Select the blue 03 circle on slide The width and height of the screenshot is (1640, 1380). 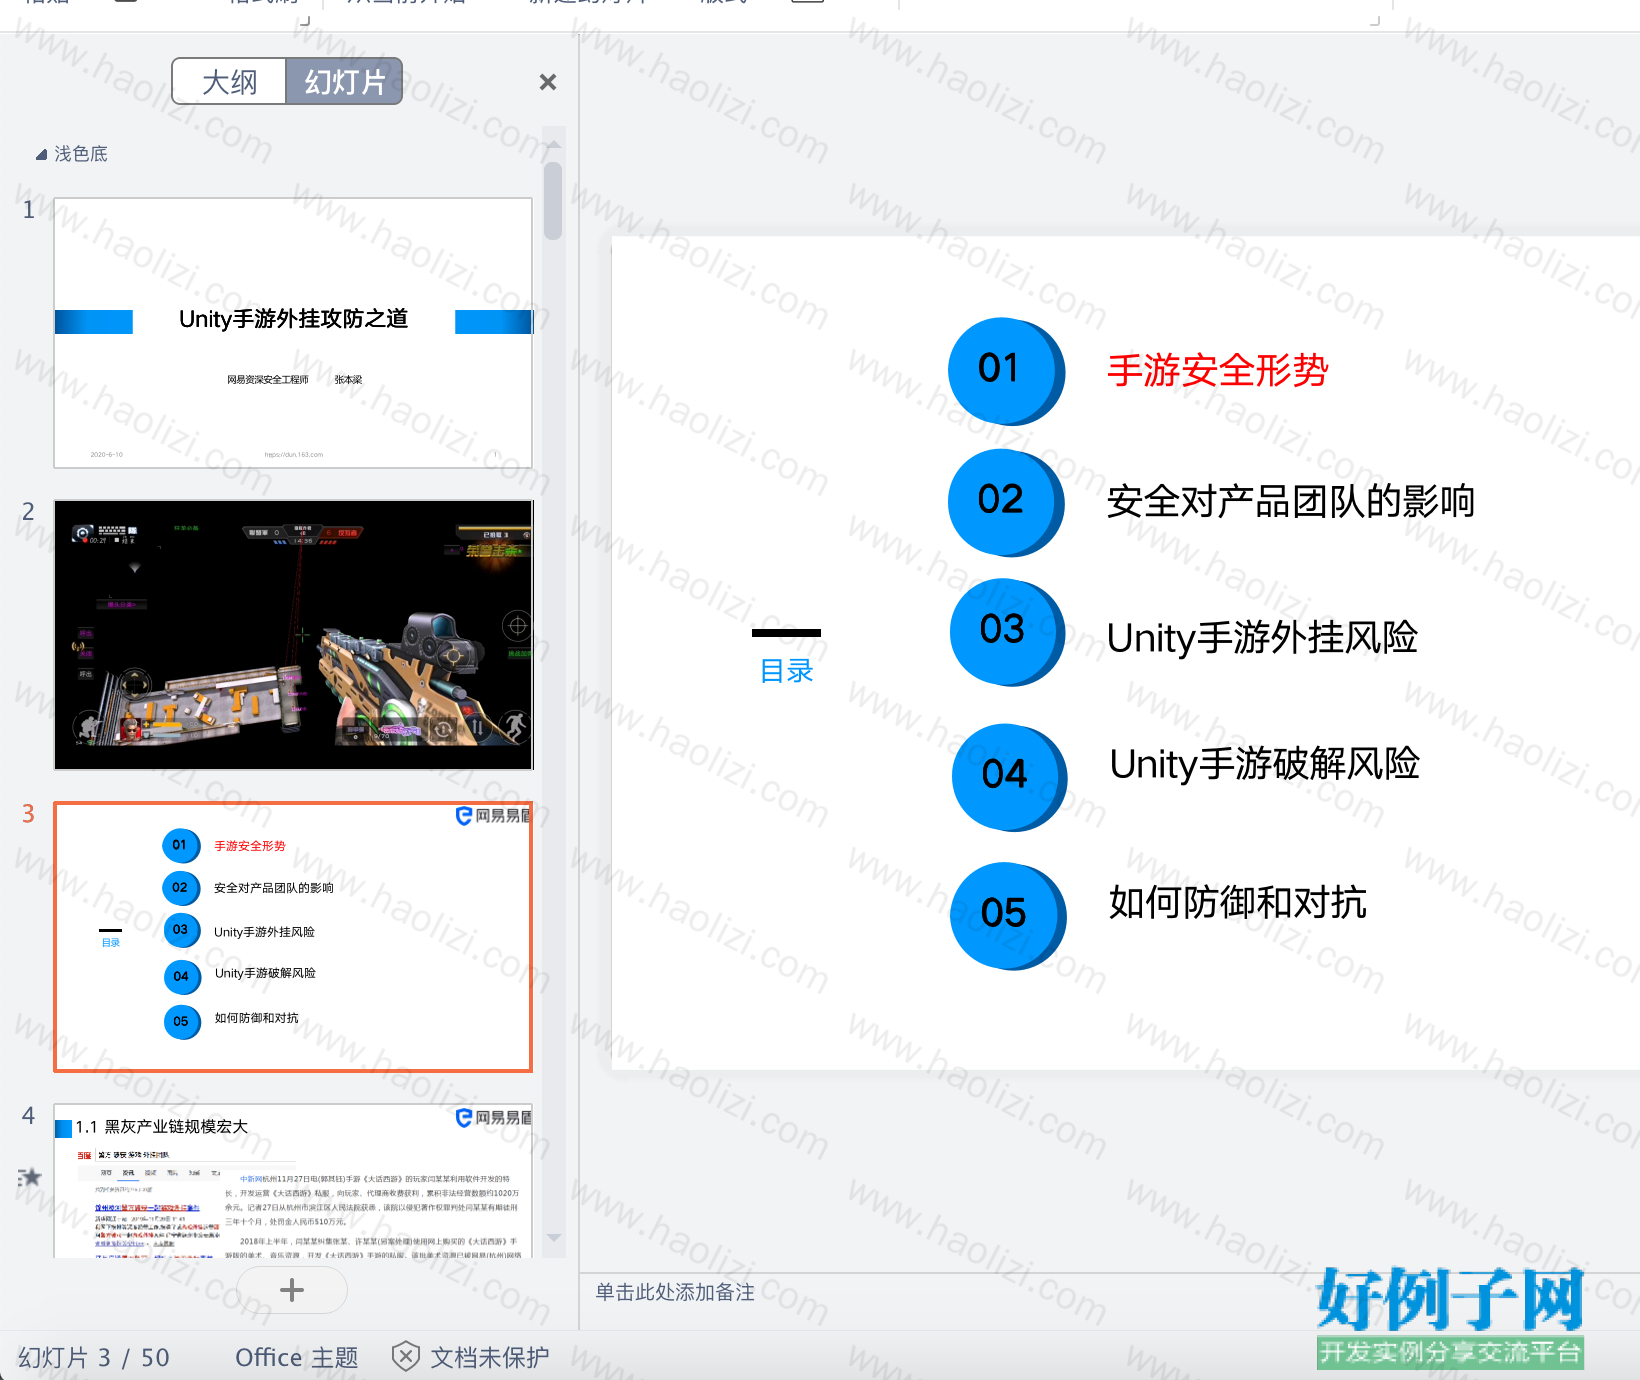1007,632
